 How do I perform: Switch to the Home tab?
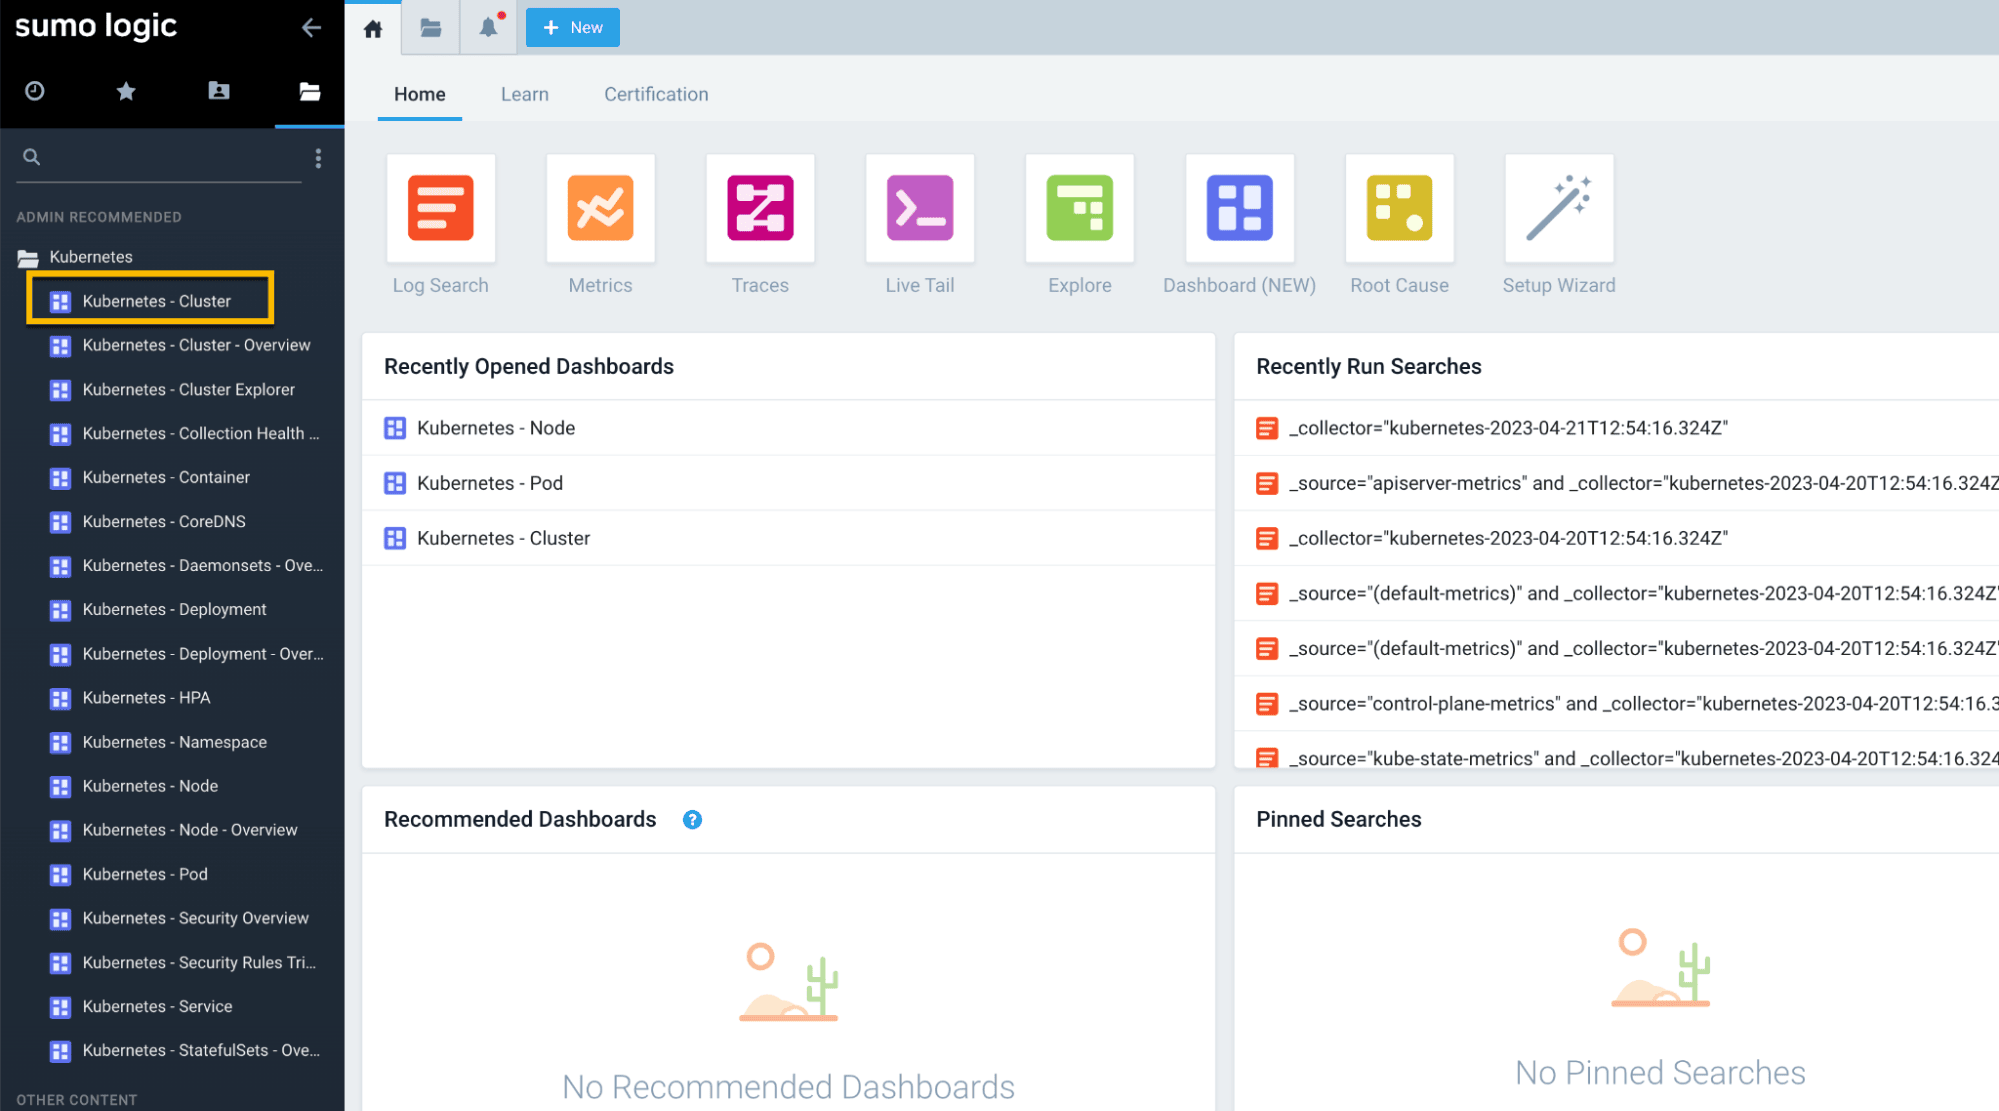point(420,94)
